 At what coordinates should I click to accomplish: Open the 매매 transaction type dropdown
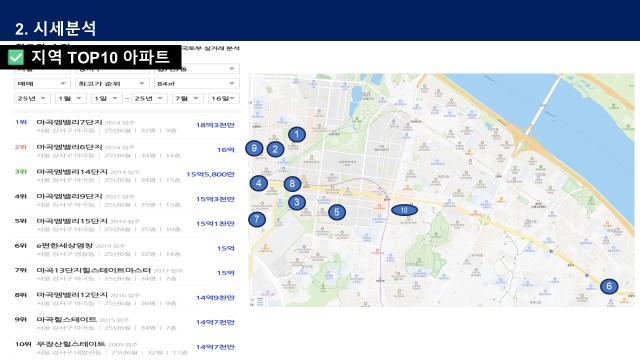tap(42, 84)
